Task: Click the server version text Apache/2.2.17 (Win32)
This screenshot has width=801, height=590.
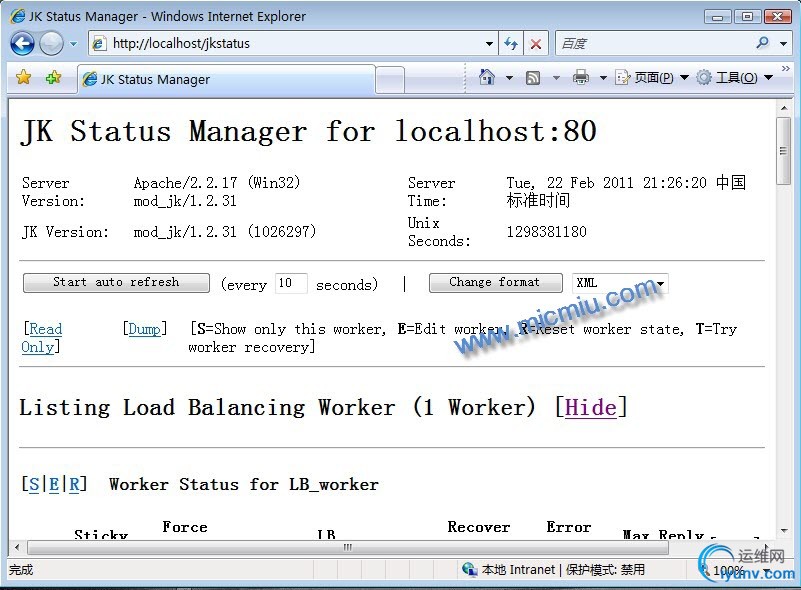Action: tap(217, 182)
